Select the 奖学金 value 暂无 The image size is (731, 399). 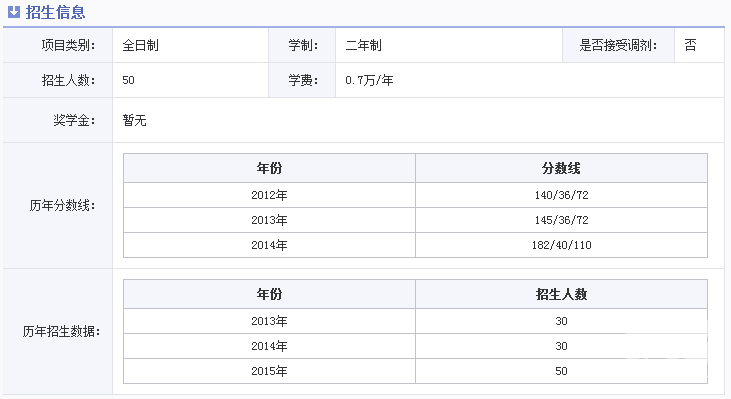(x=134, y=120)
